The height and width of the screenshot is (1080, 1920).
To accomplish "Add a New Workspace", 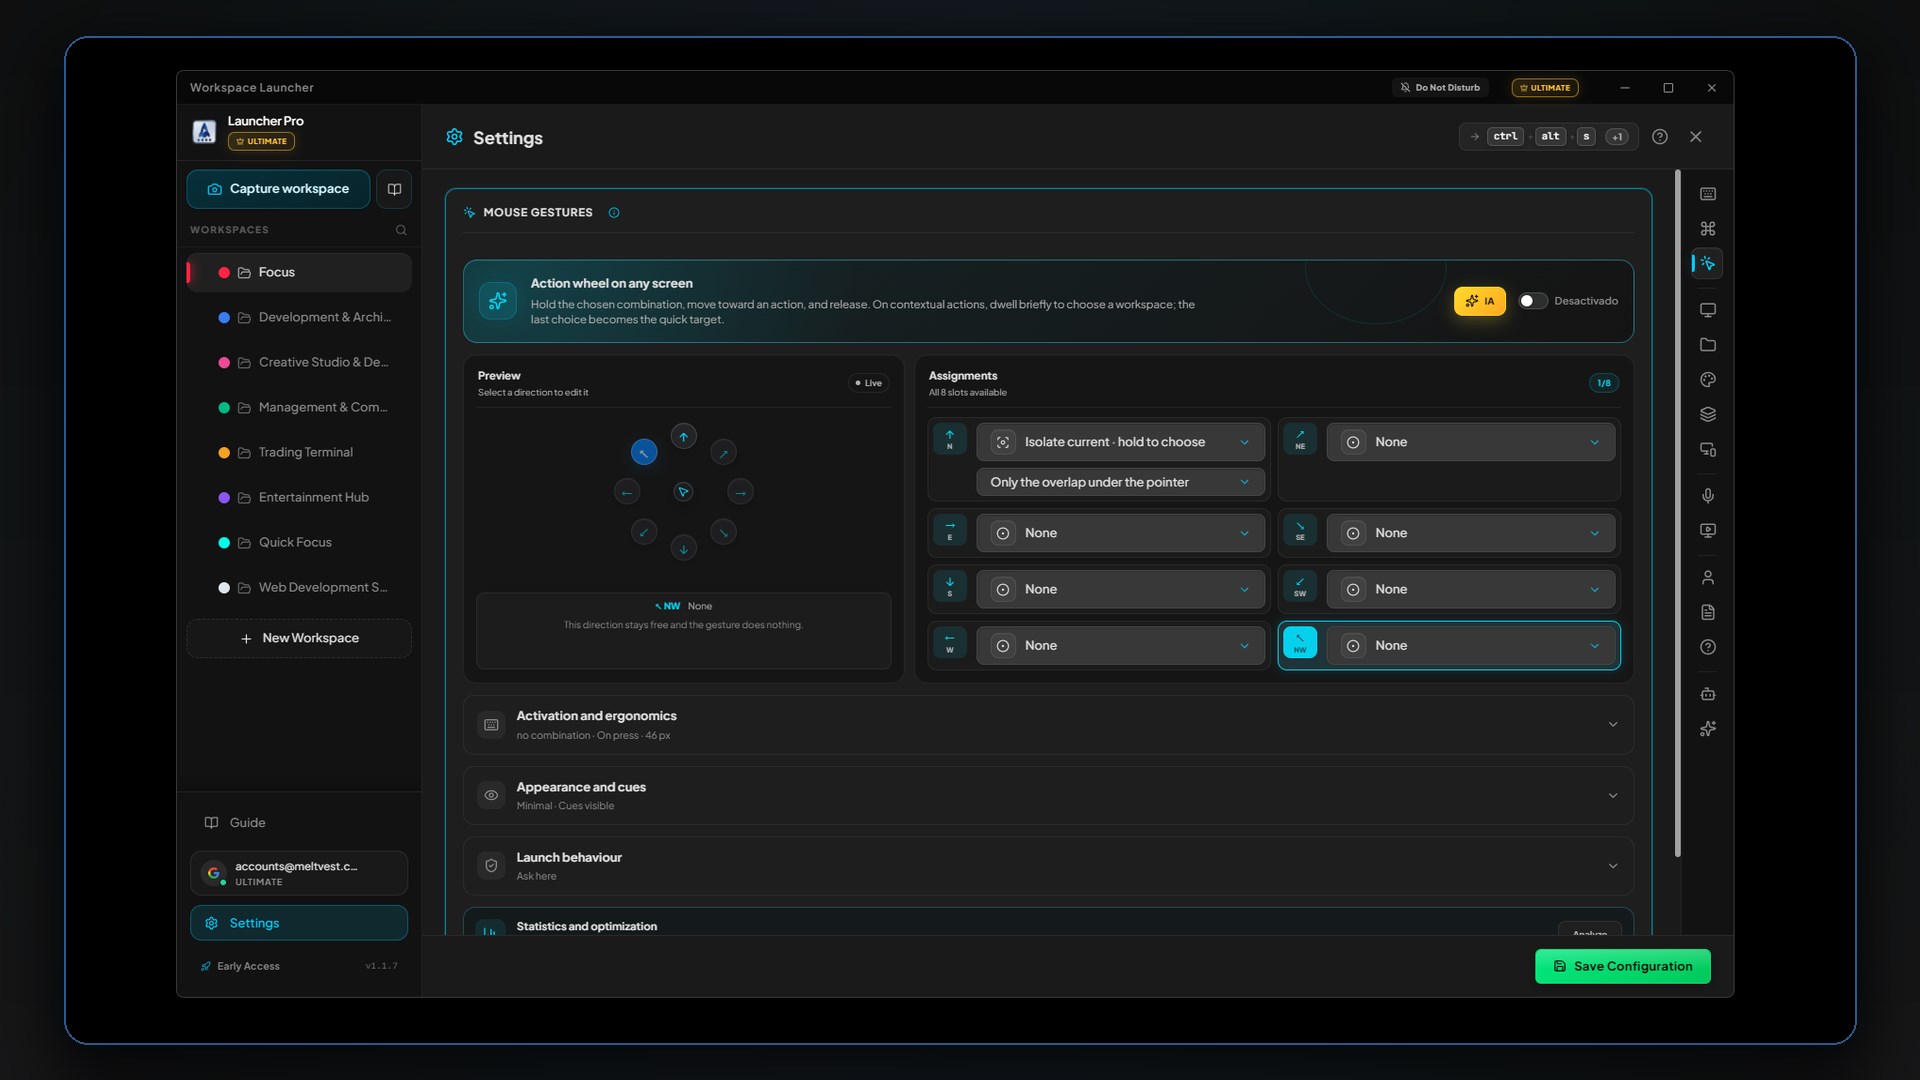I will click(299, 638).
